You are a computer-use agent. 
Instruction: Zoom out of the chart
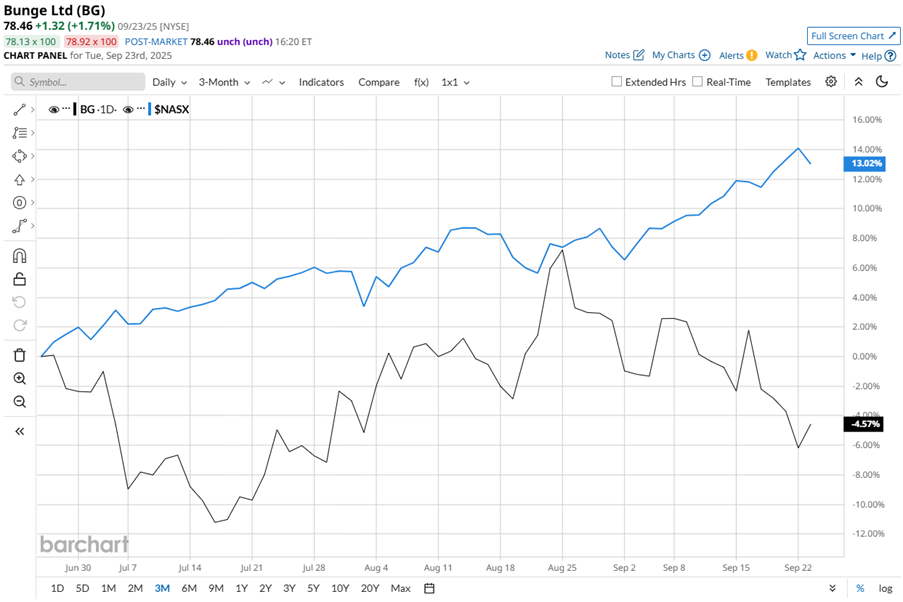(19, 402)
